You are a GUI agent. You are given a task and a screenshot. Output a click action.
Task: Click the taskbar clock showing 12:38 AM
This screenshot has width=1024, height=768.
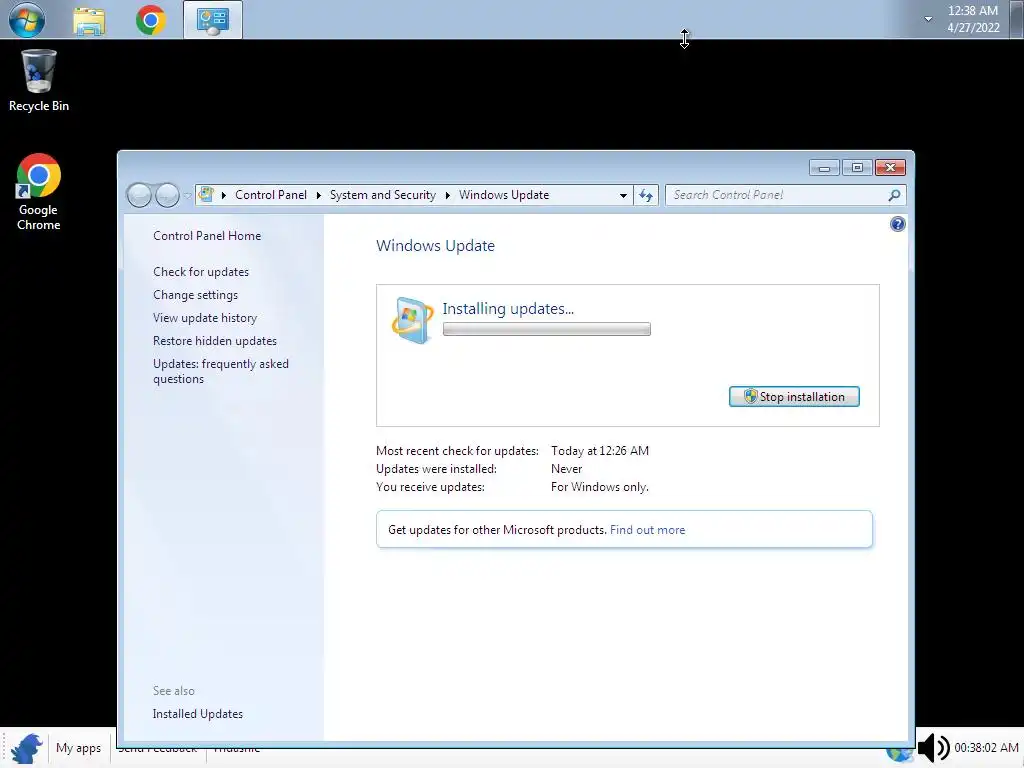973,19
